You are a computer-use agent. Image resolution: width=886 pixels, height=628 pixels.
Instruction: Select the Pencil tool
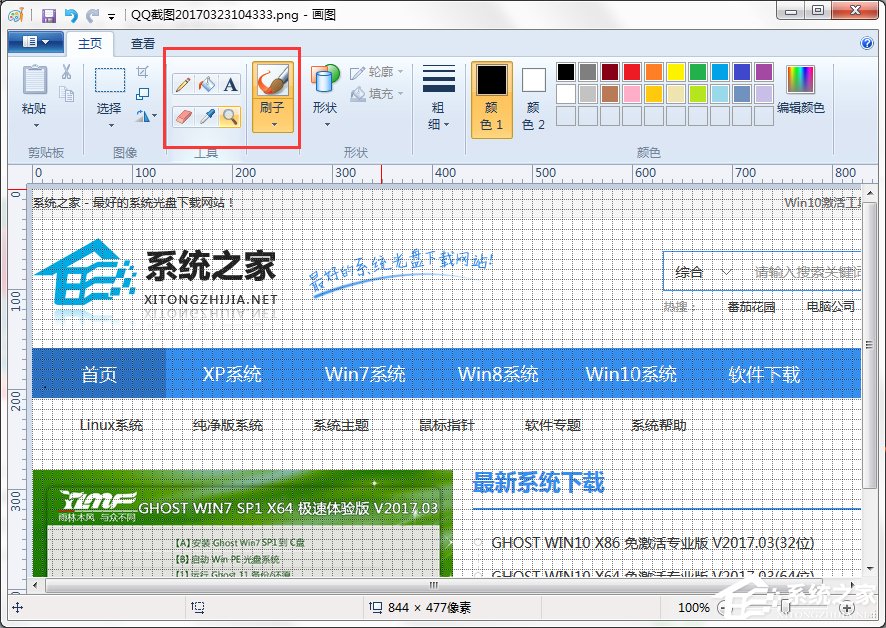point(184,83)
